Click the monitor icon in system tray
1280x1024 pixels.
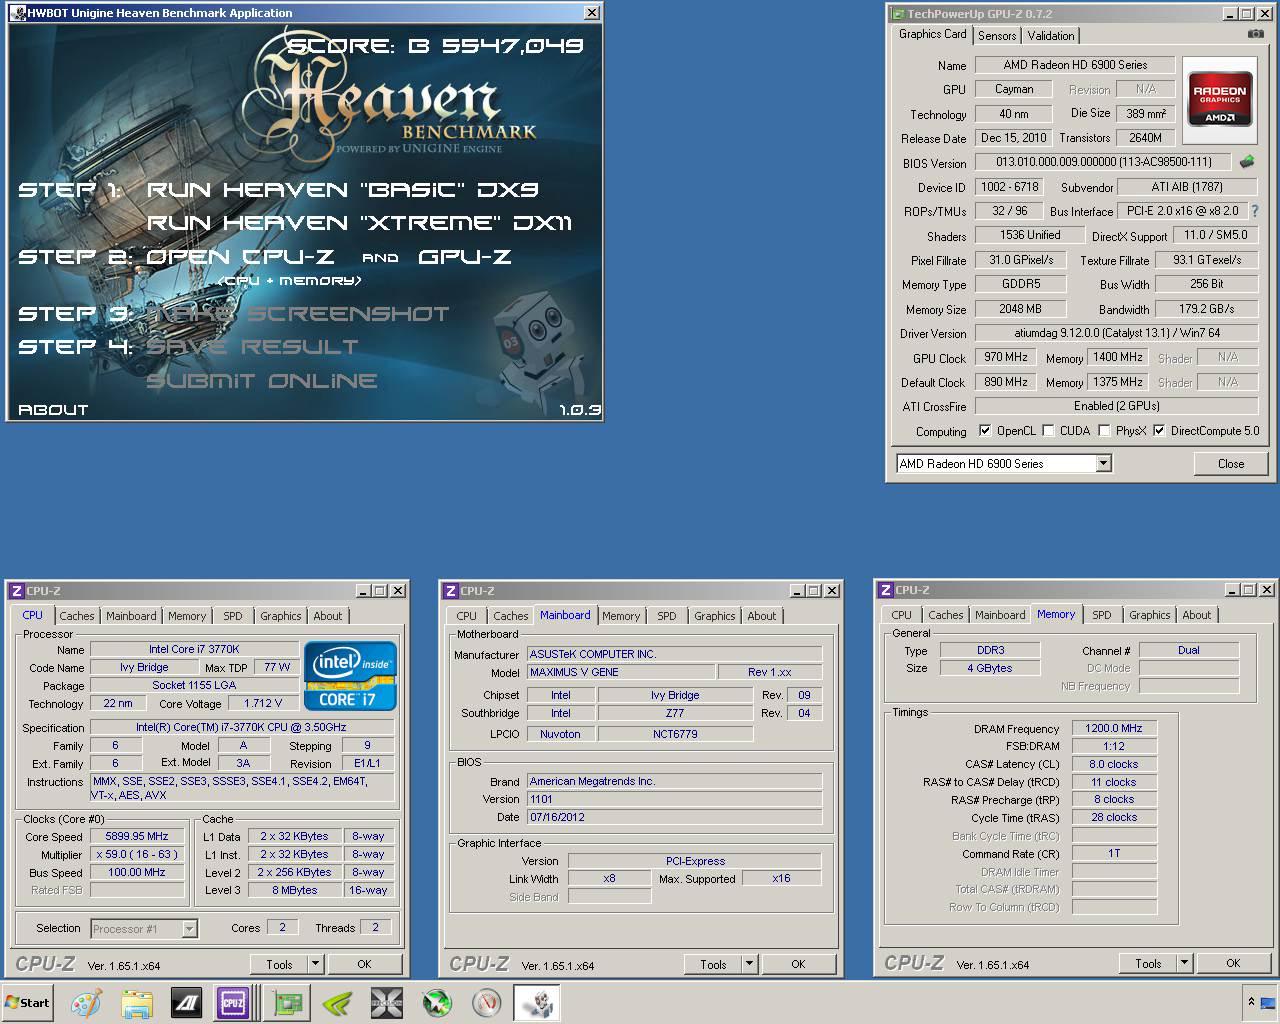(x=1268, y=1002)
